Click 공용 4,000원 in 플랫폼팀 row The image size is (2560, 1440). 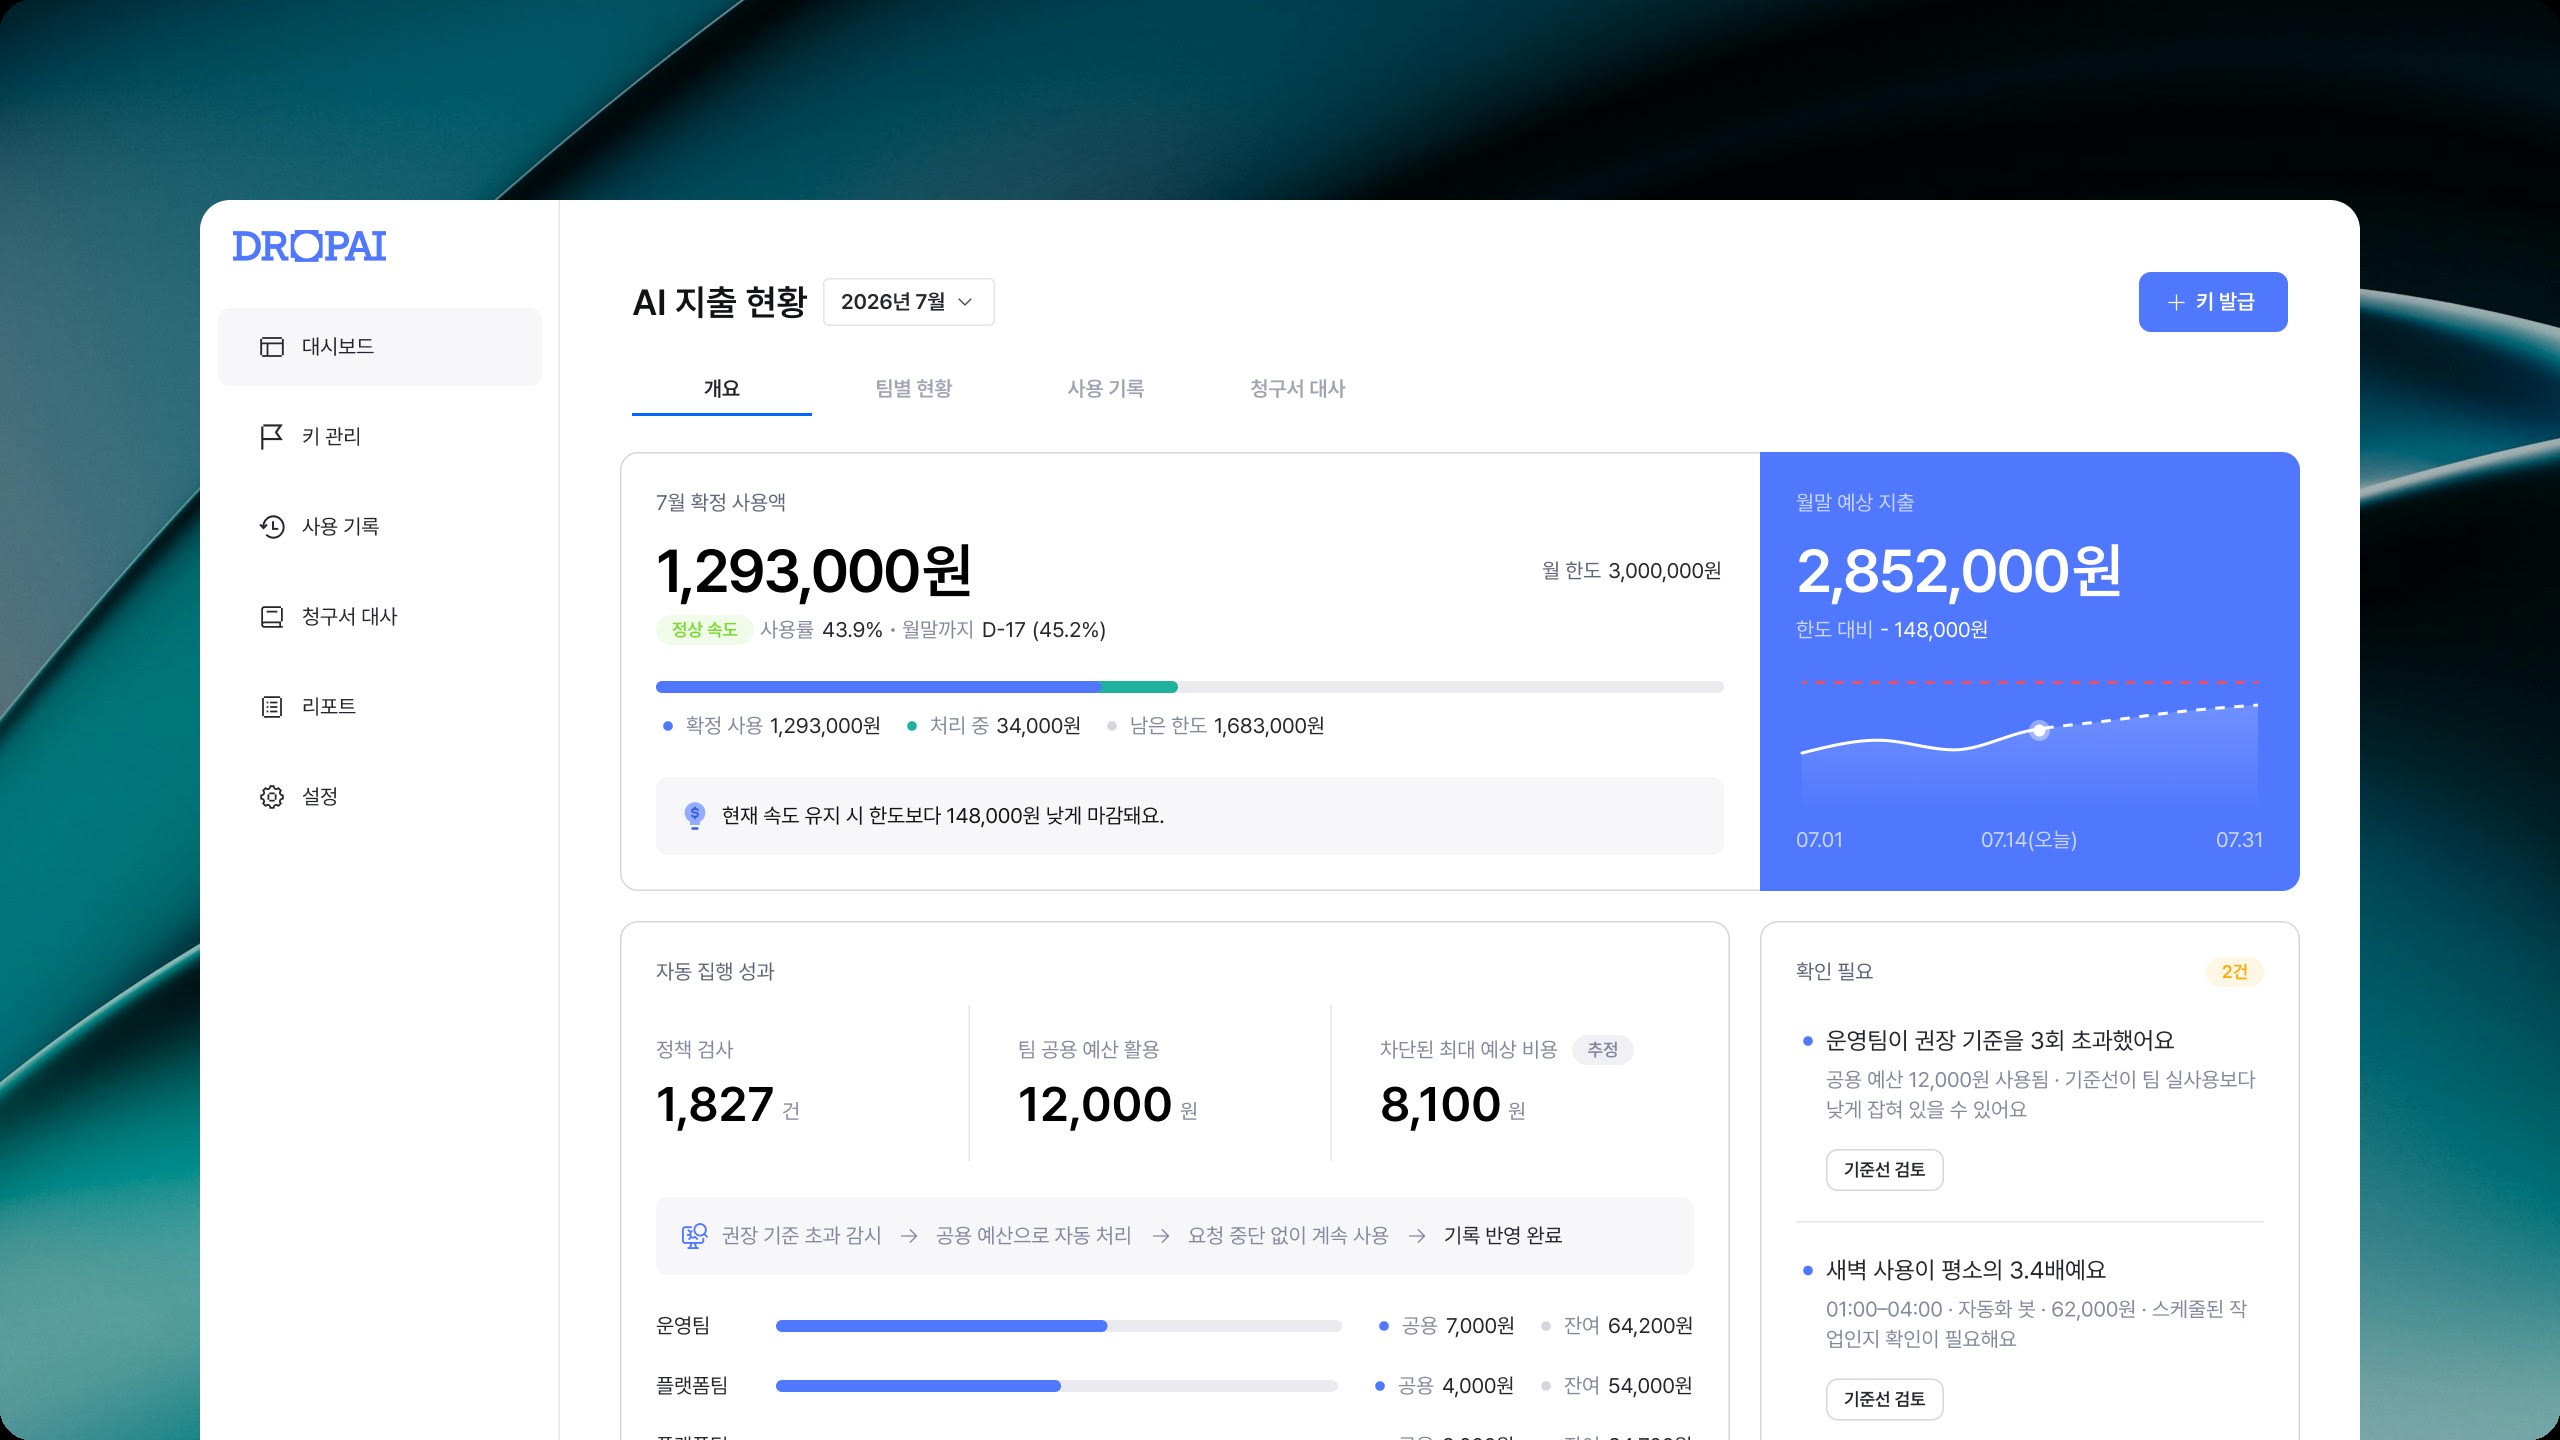click(x=1445, y=1386)
